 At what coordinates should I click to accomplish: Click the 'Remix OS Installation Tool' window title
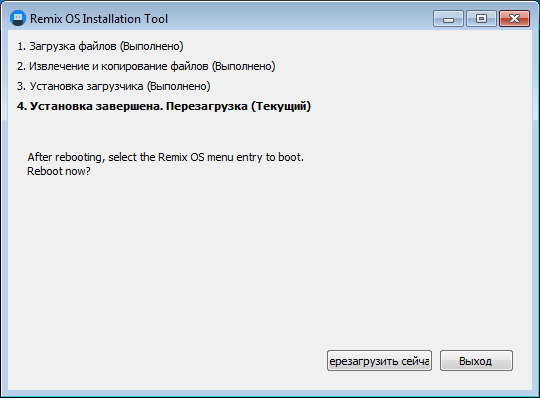click(99, 19)
